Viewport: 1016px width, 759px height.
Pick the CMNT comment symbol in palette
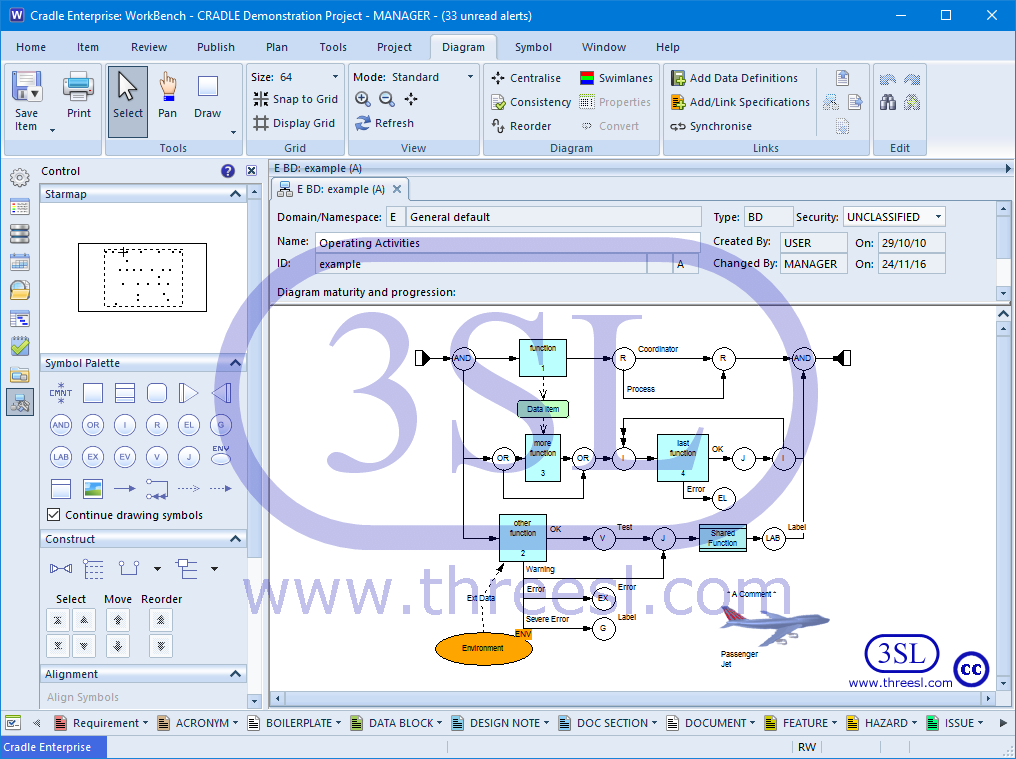(61, 392)
